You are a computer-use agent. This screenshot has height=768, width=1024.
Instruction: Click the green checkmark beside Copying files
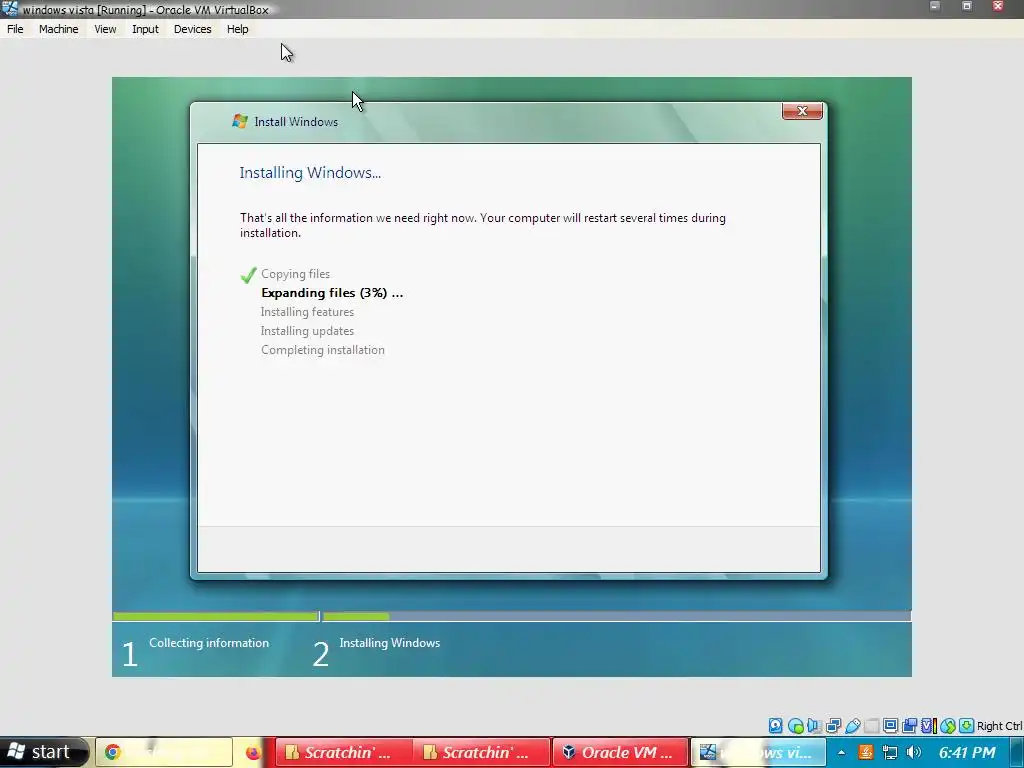point(248,275)
